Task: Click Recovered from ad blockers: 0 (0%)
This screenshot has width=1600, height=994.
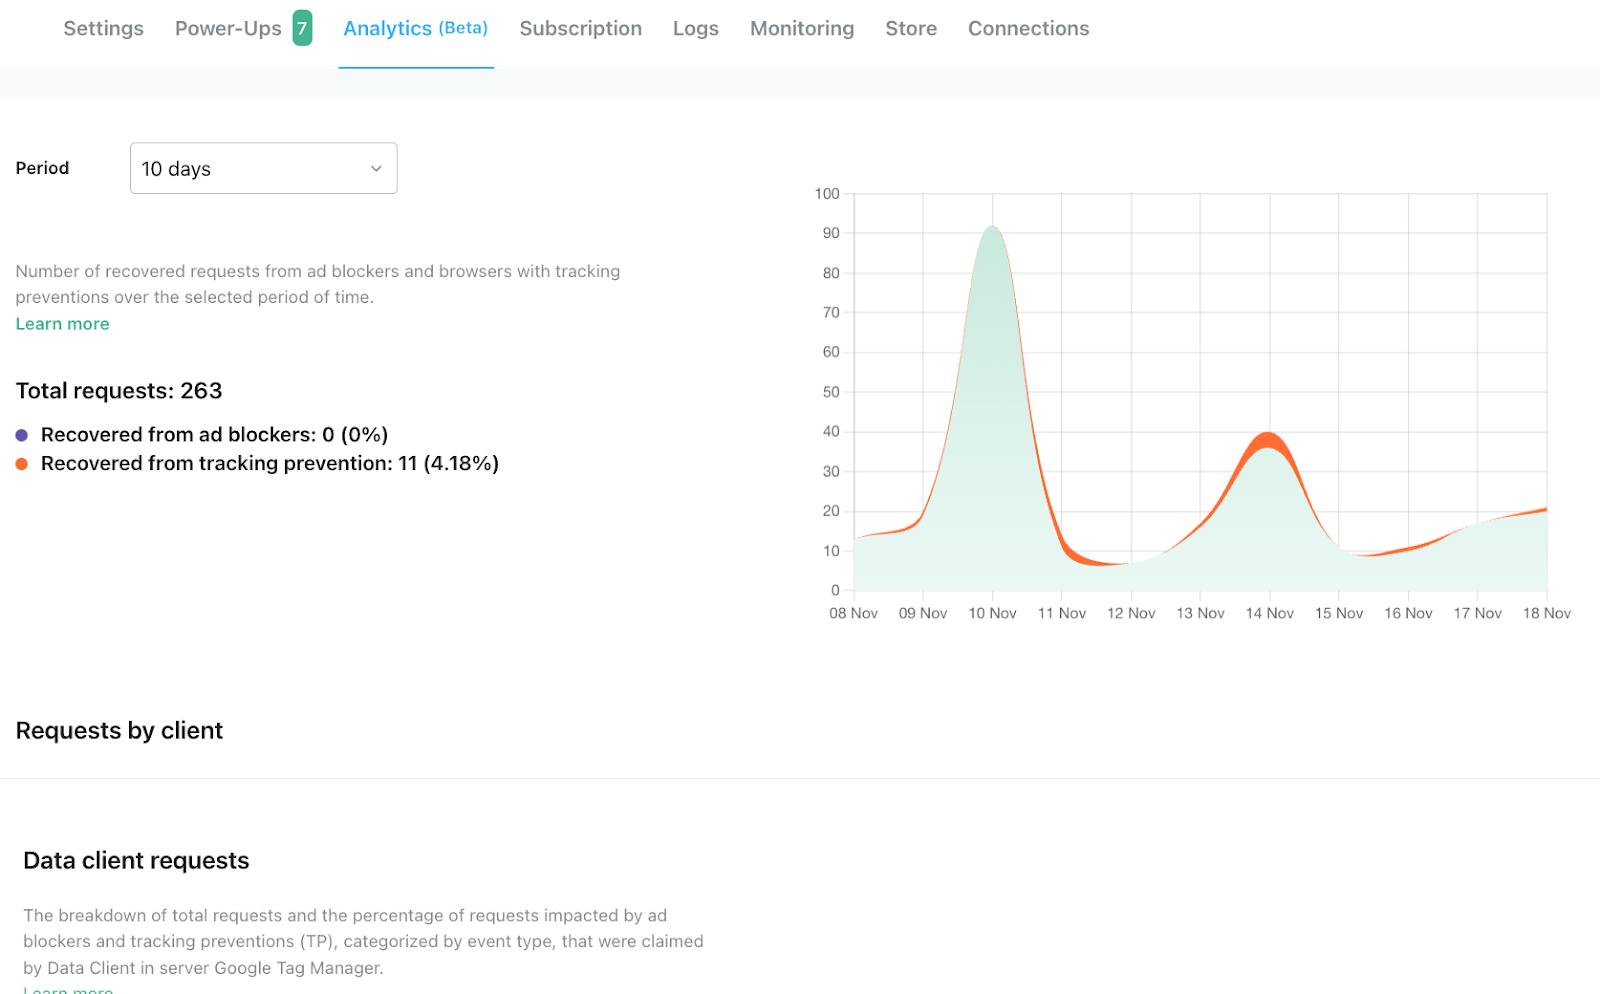Action: pyautogui.click(x=214, y=434)
